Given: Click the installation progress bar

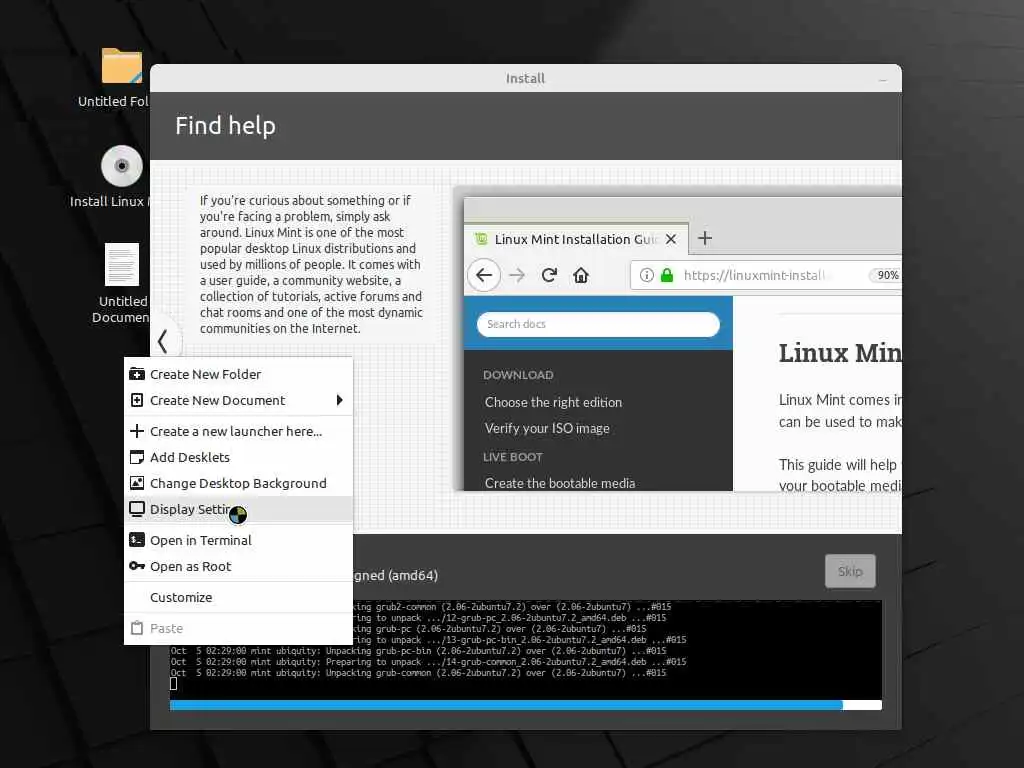Looking at the screenshot, I should tap(526, 705).
